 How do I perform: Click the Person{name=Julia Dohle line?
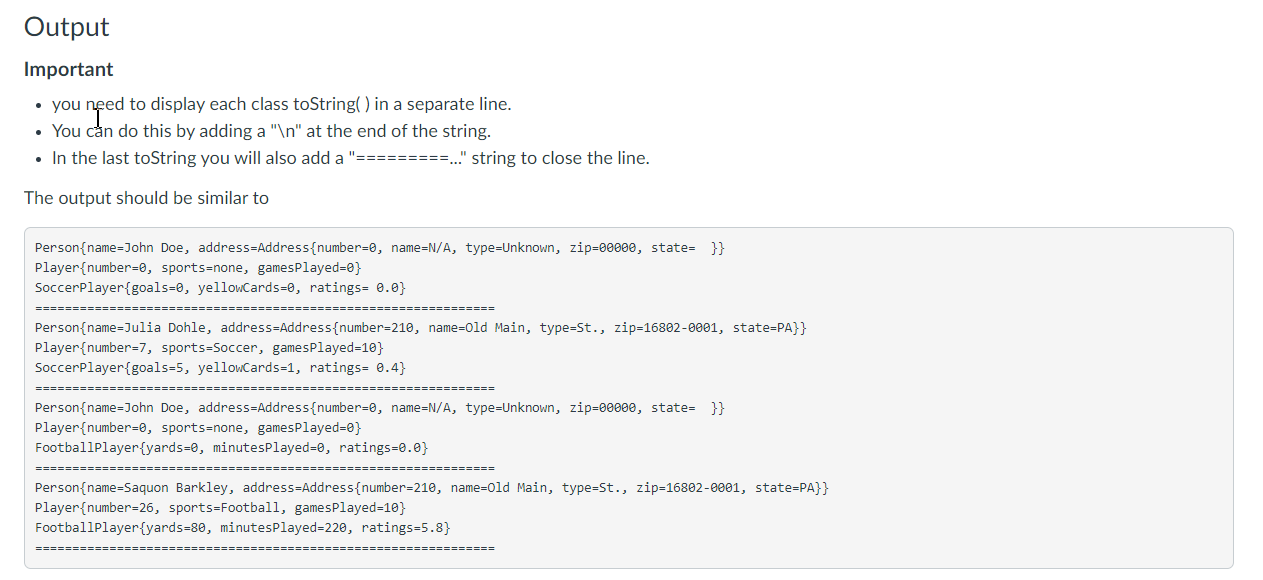point(421,327)
